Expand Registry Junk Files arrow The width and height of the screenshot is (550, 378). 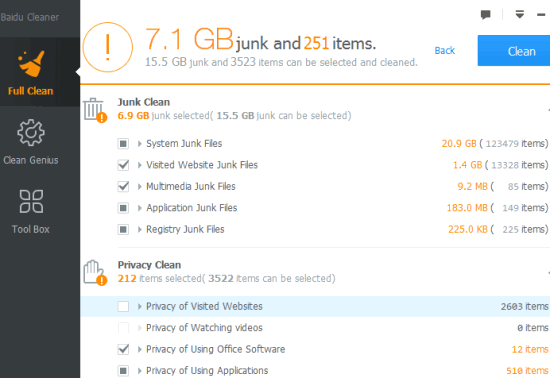140,229
